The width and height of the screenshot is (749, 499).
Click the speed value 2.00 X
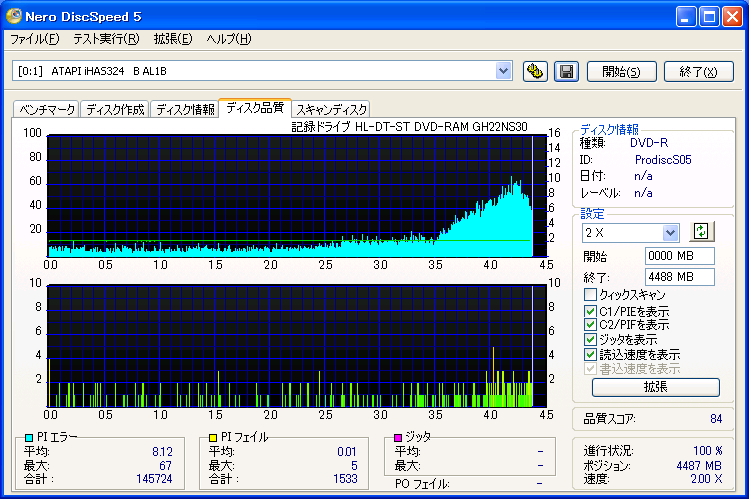pos(706,478)
